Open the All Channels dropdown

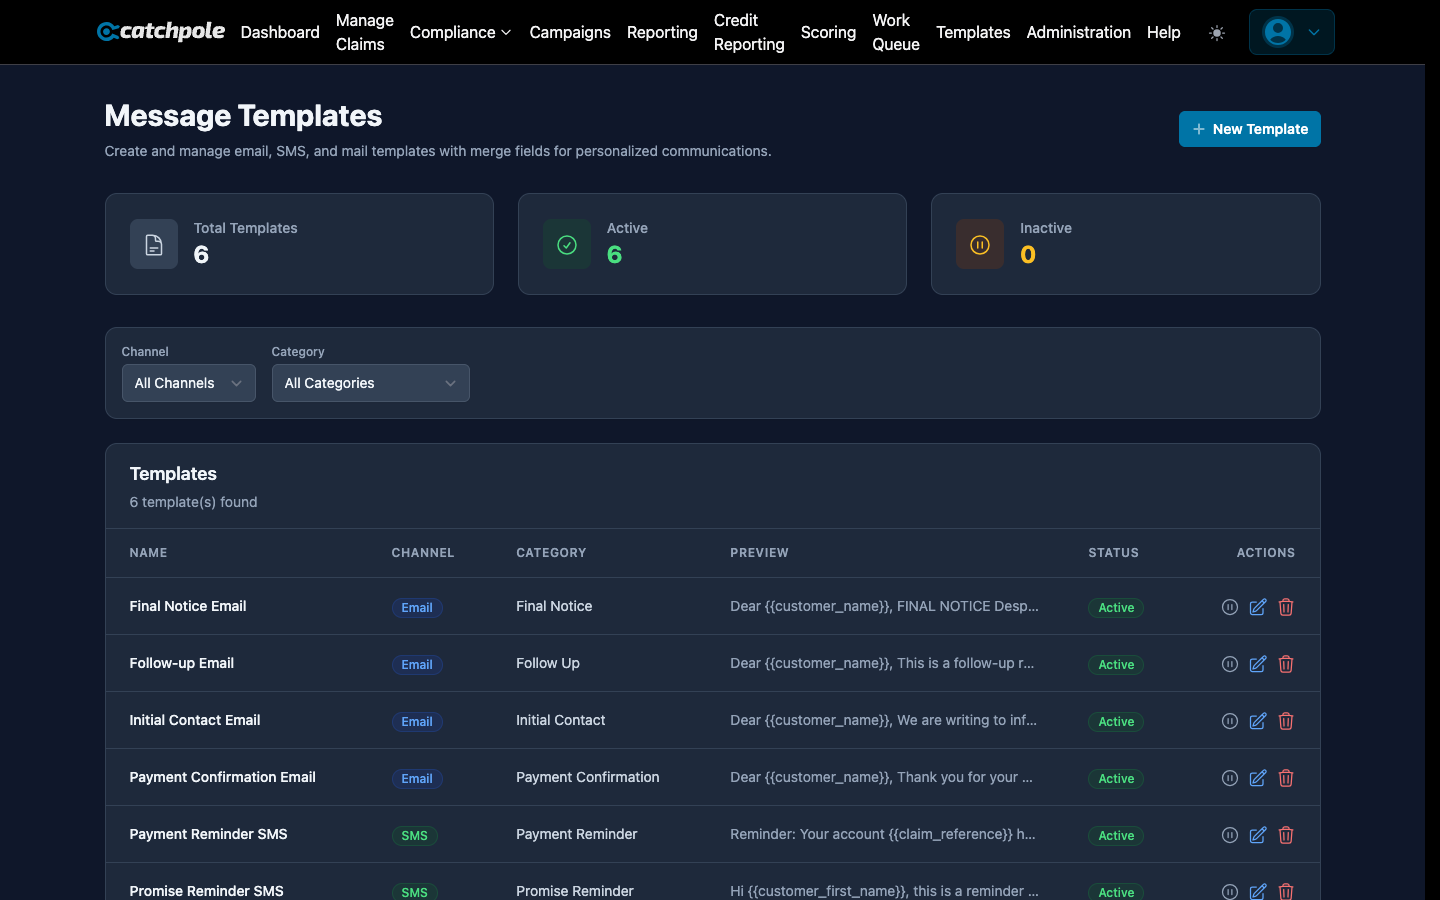pyautogui.click(x=188, y=383)
